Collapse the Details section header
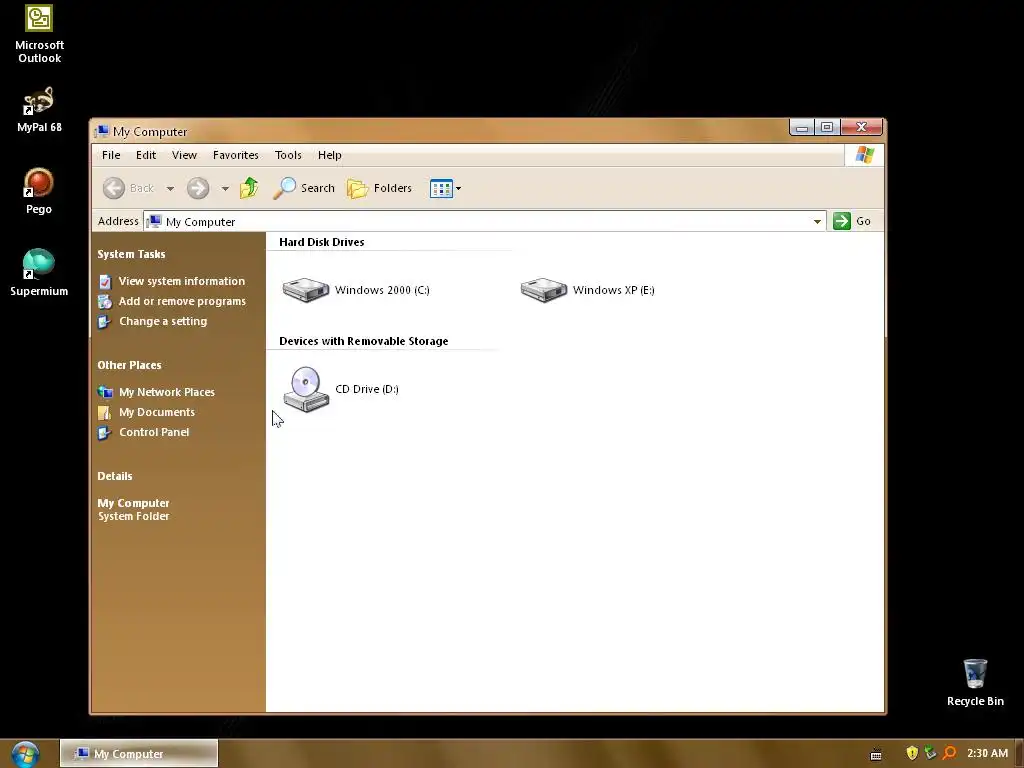Image resolution: width=1024 pixels, height=768 pixels. tap(115, 476)
